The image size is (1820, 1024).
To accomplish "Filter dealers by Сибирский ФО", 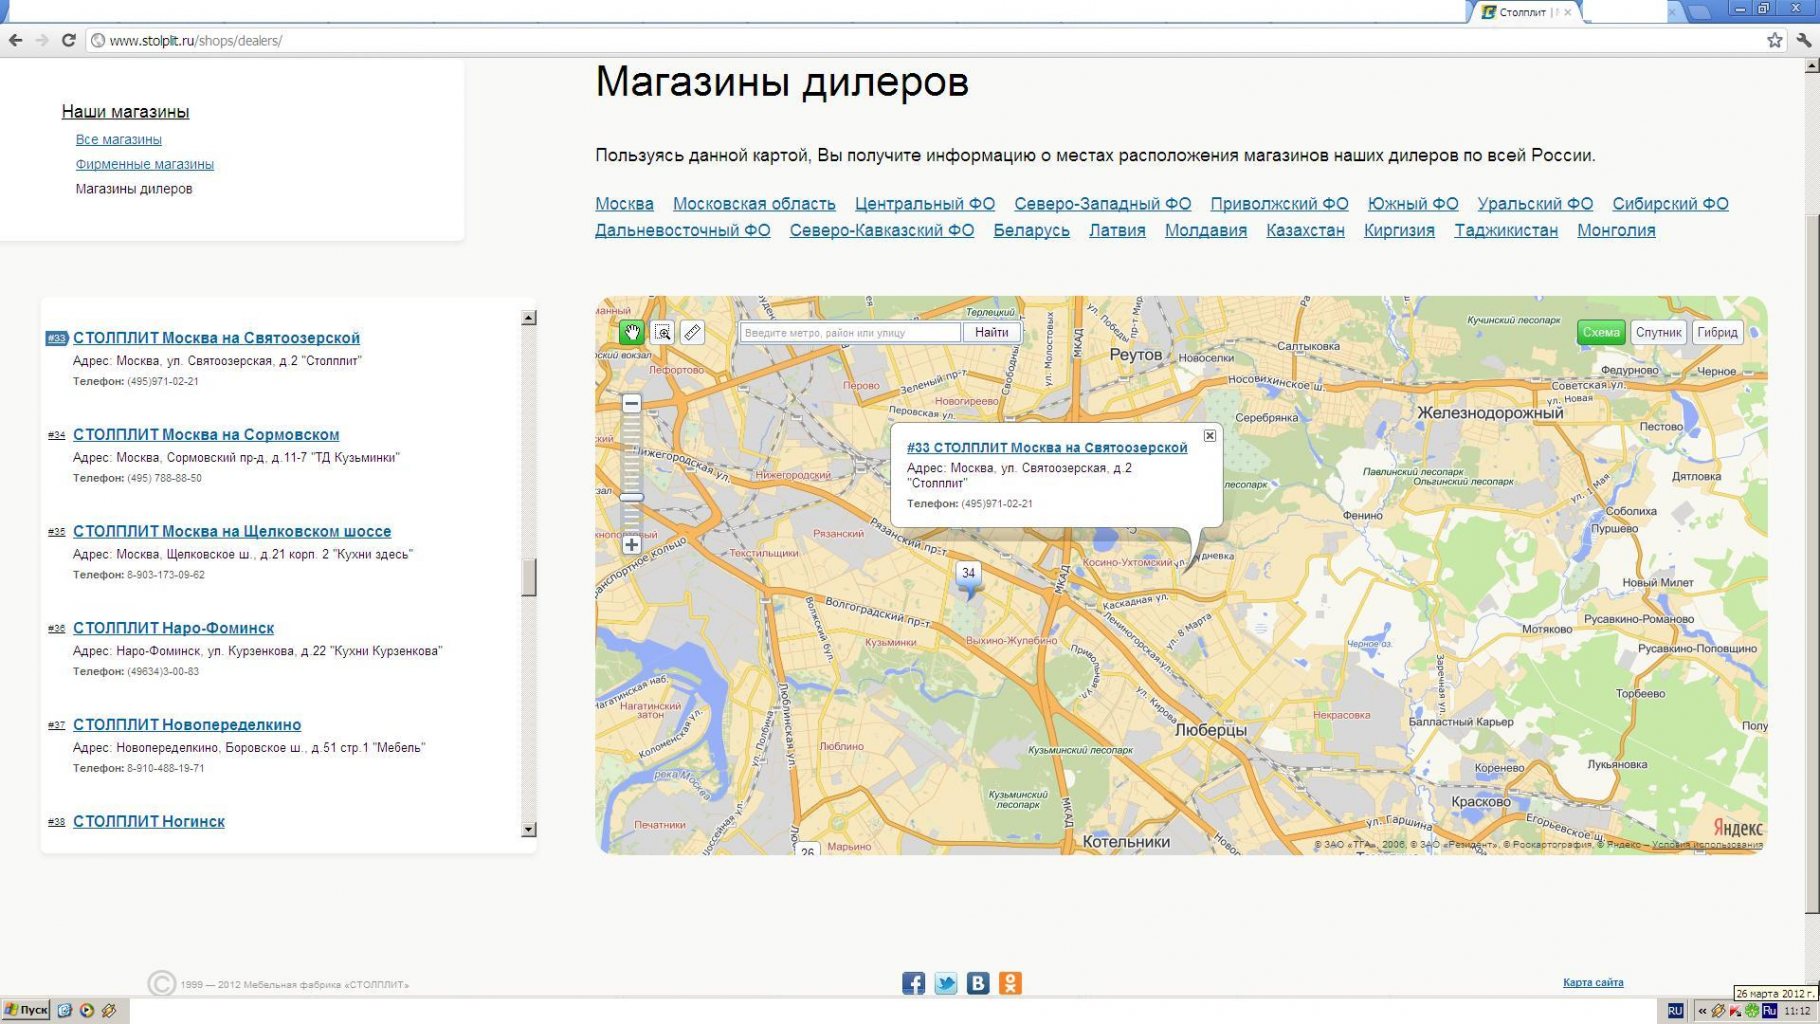I will pyautogui.click(x=1670, y=204).
